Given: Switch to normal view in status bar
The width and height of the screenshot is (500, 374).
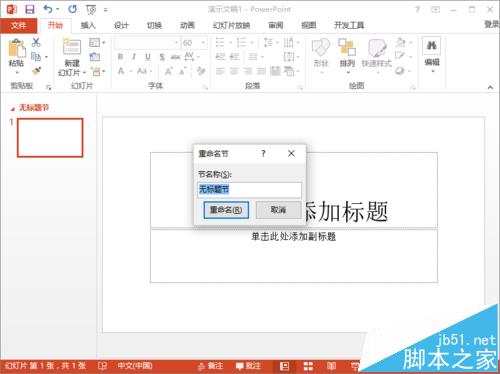Looking at the screenshot, I should [284, 366].
